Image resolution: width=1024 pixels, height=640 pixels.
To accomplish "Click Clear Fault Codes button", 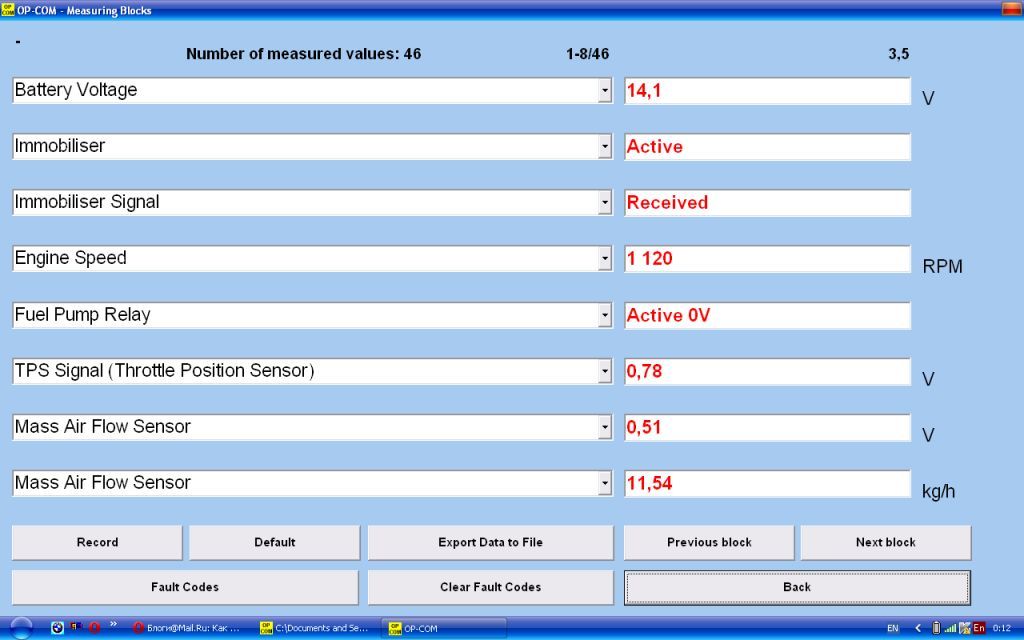I will click(x=490, y=587).
